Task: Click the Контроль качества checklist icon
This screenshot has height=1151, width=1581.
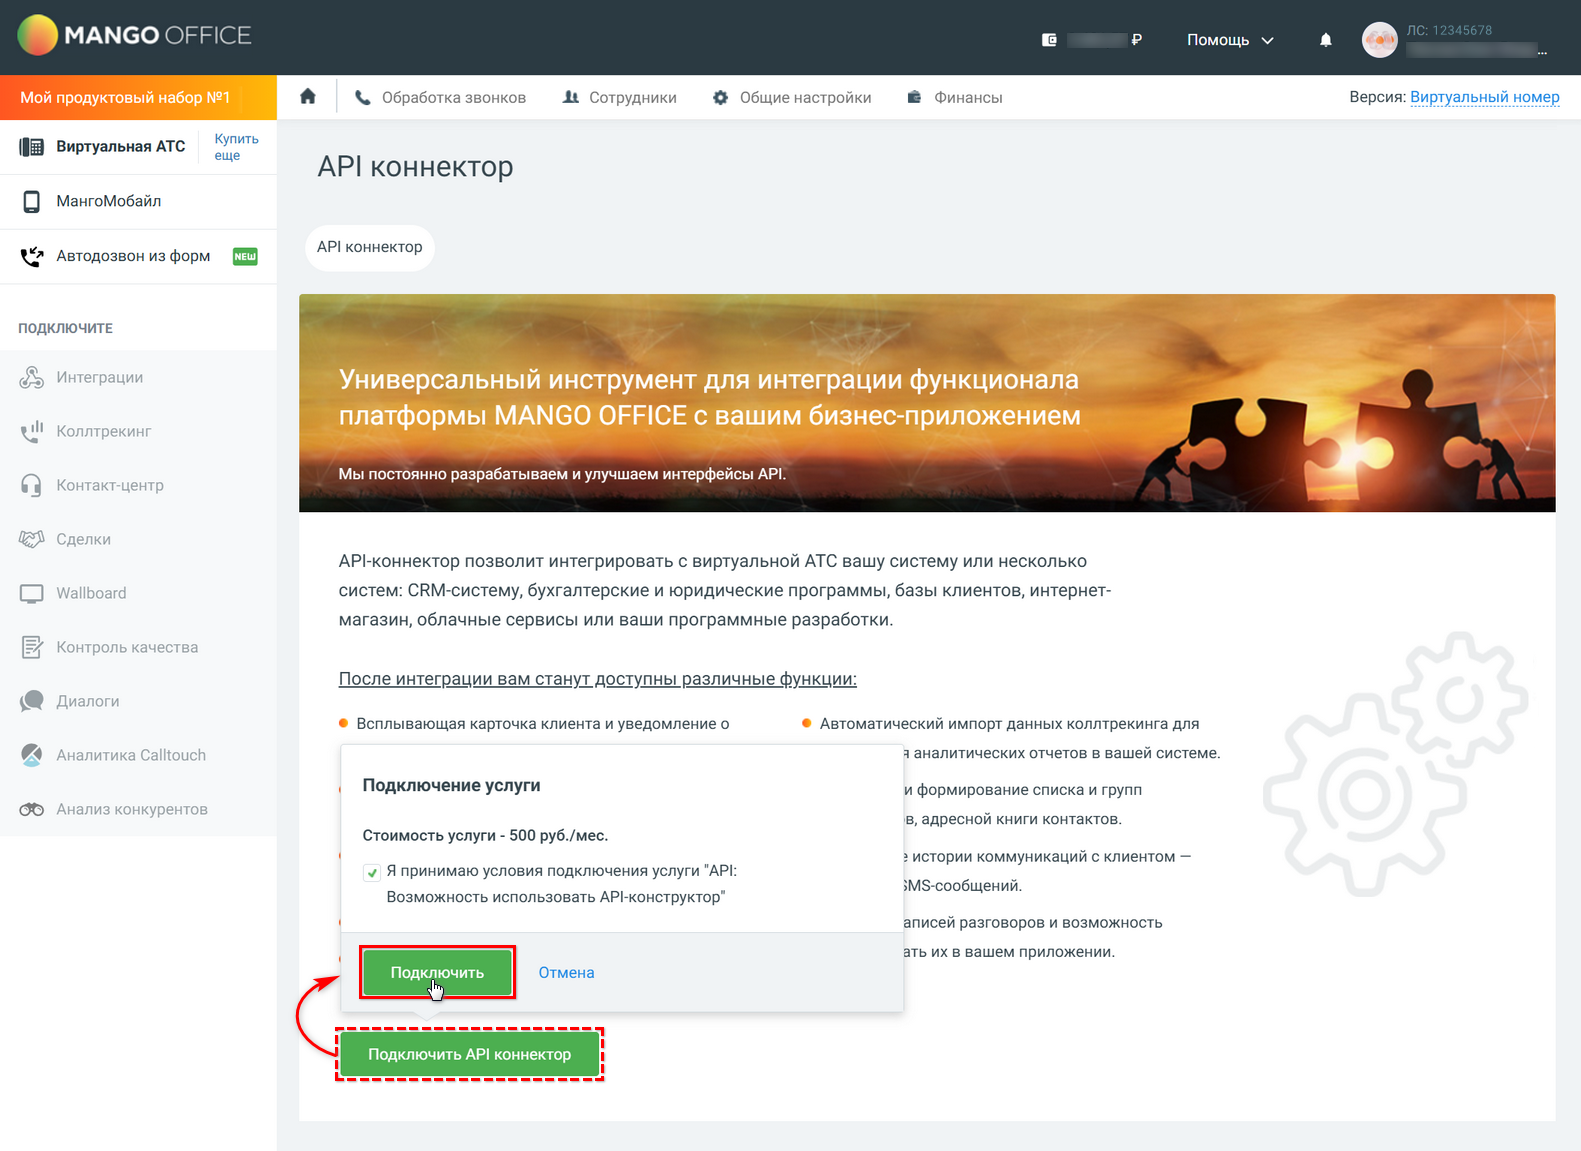Action: click(x=32, y=647)
